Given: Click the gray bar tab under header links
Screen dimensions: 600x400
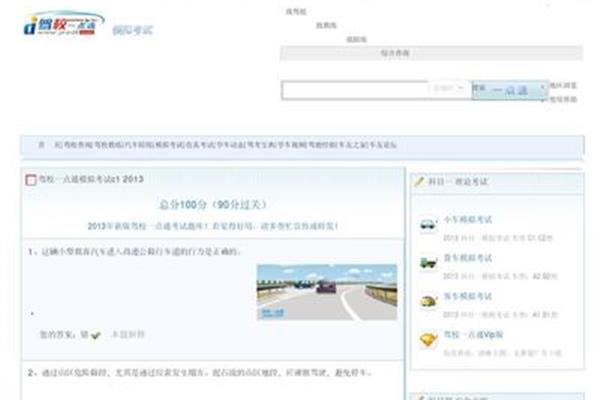Looking at the screenshot, I should point(431,53).
